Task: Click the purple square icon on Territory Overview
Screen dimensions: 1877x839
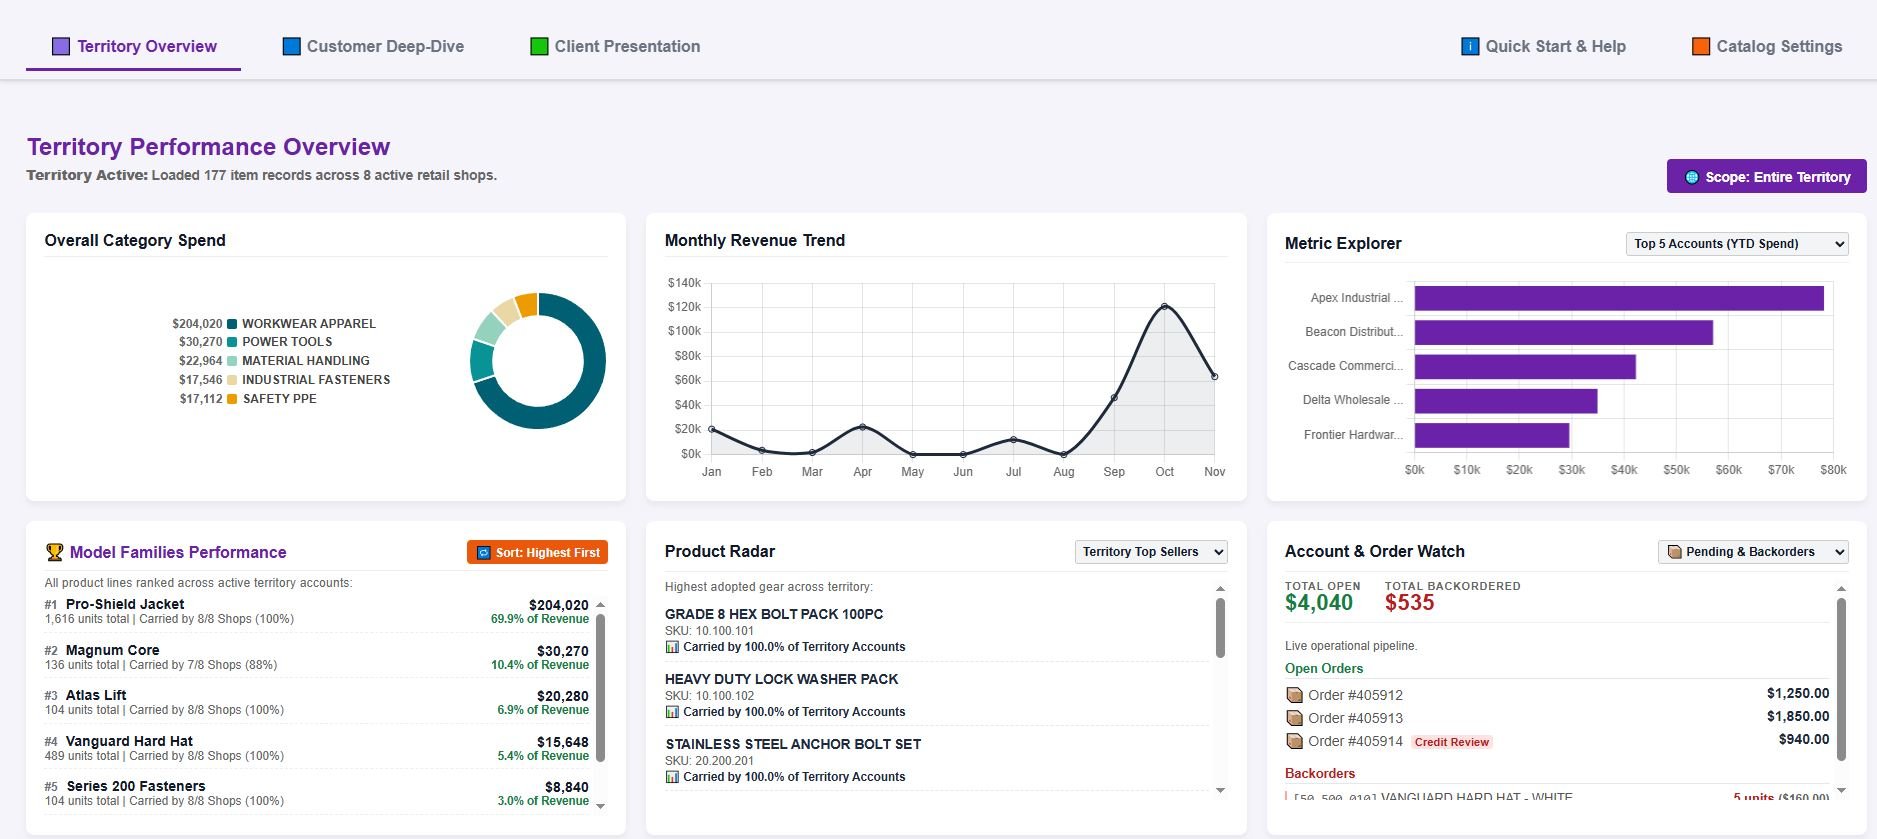Action: (x=61, y=46)
